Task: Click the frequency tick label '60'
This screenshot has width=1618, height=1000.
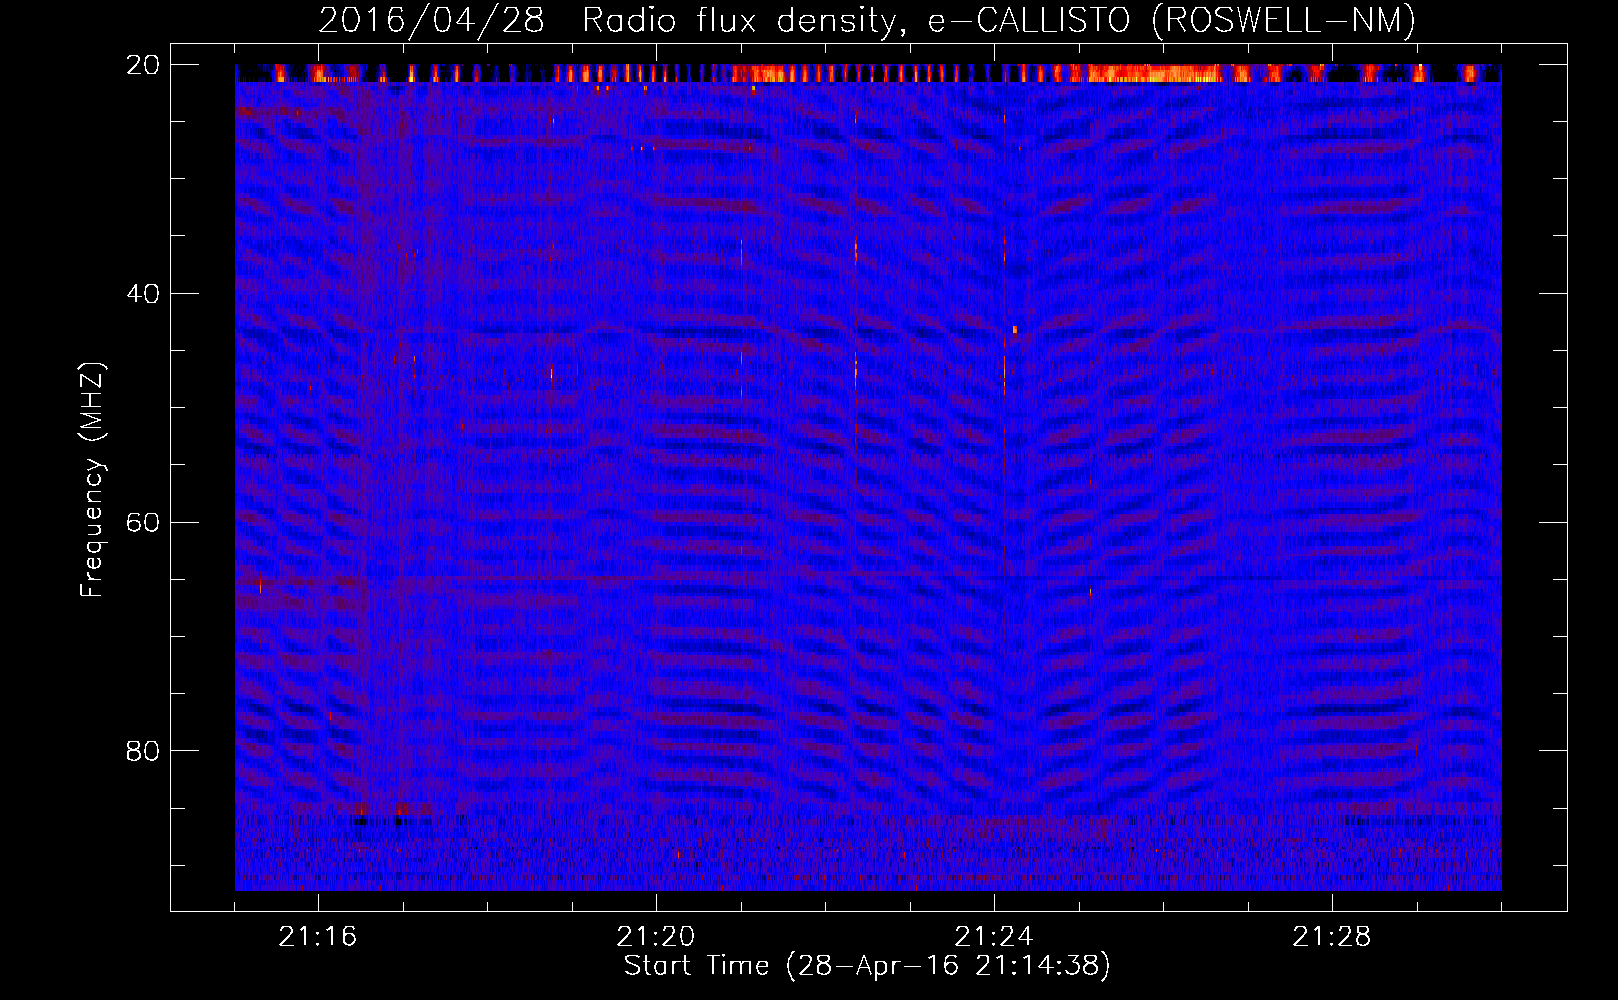Action: pyautogui.click(x=143, y=523)
